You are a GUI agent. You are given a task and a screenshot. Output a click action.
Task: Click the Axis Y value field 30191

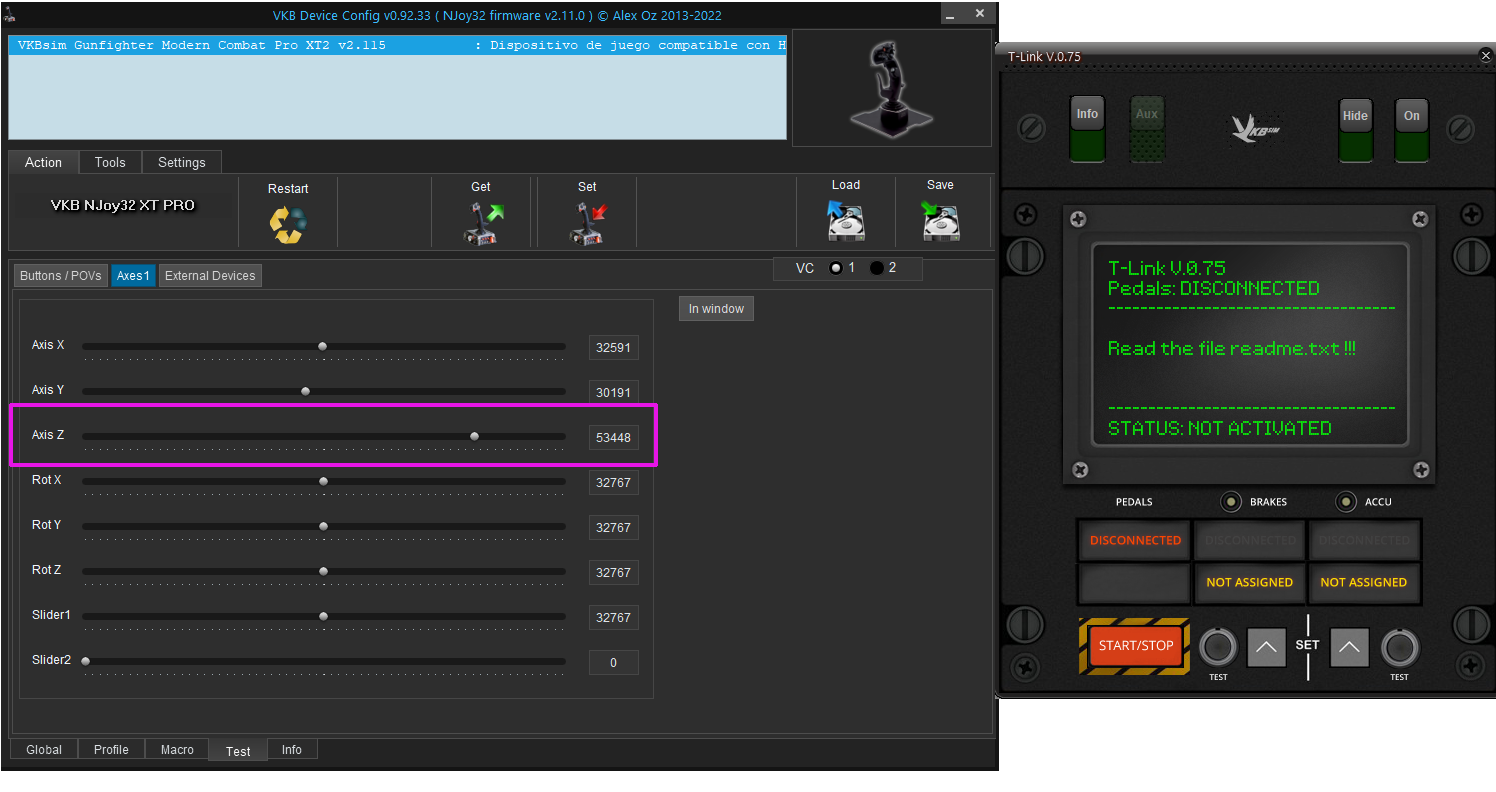point(613,393)
